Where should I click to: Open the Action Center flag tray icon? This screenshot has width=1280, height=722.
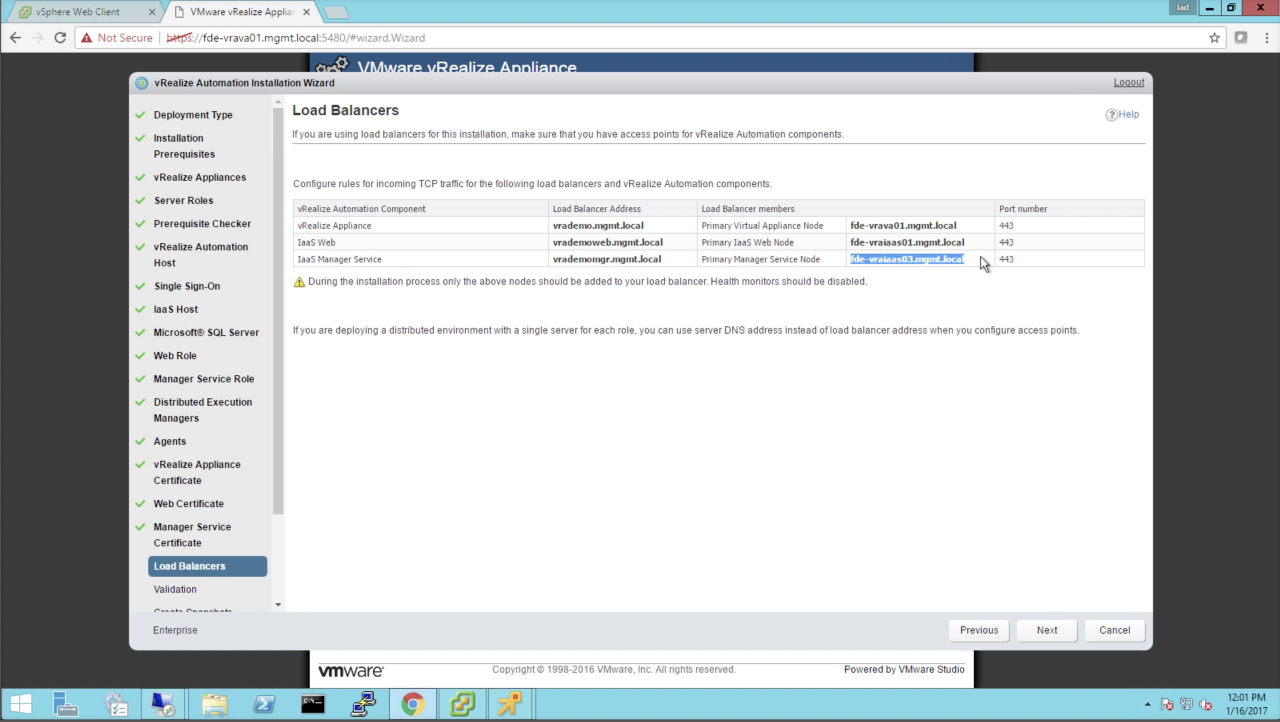point(1167,705)
